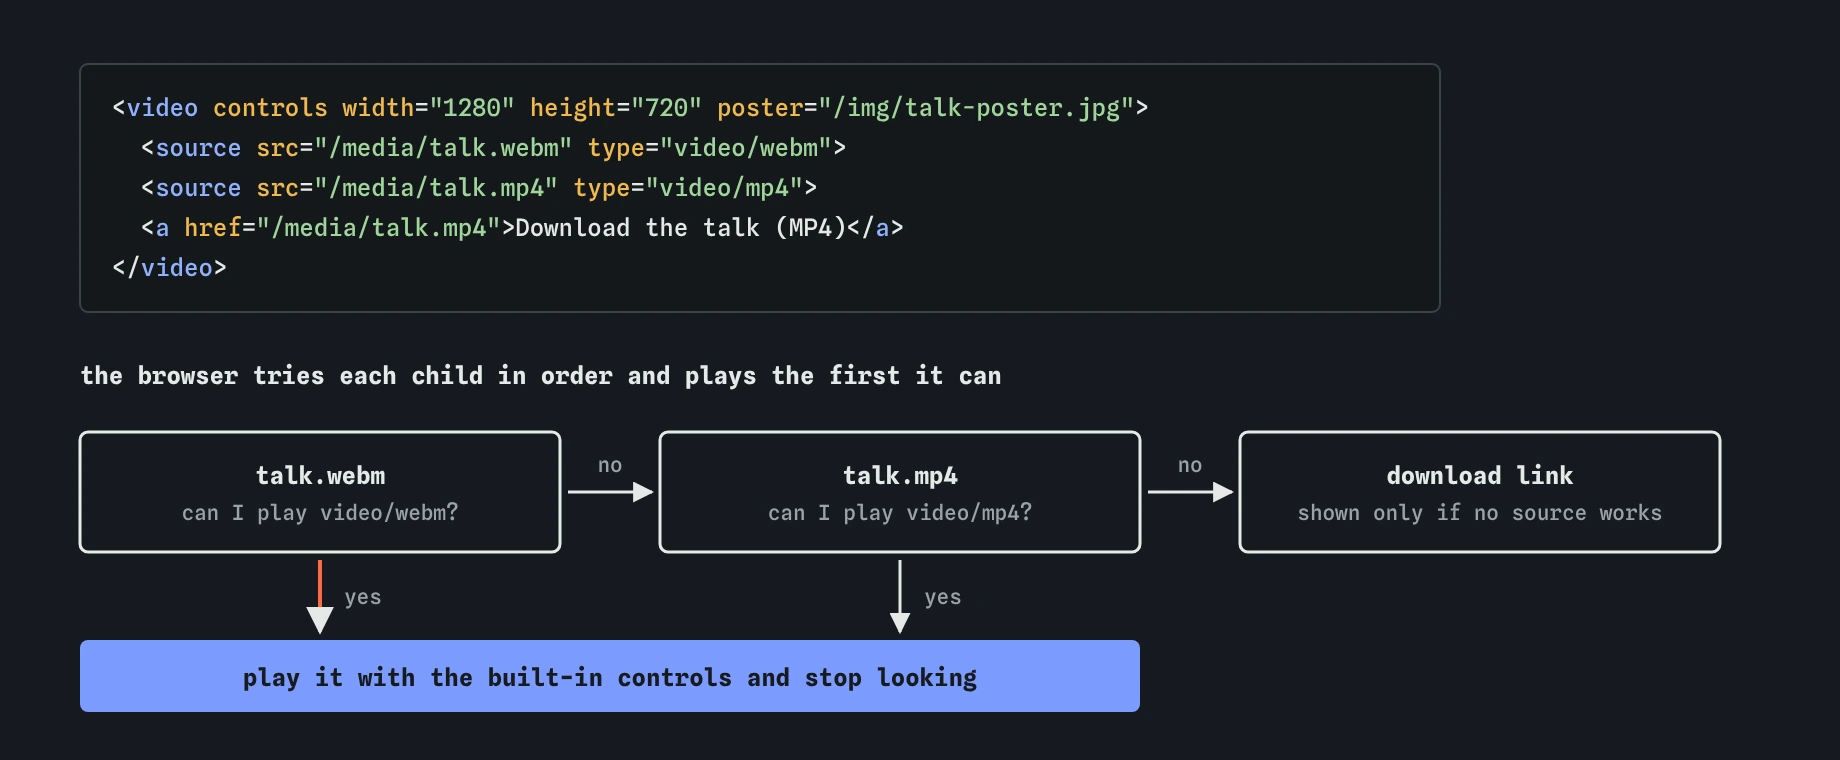Click the 'can I play video/mp4?' caption
Screen dimensions: 1840x760
(900, 513)
